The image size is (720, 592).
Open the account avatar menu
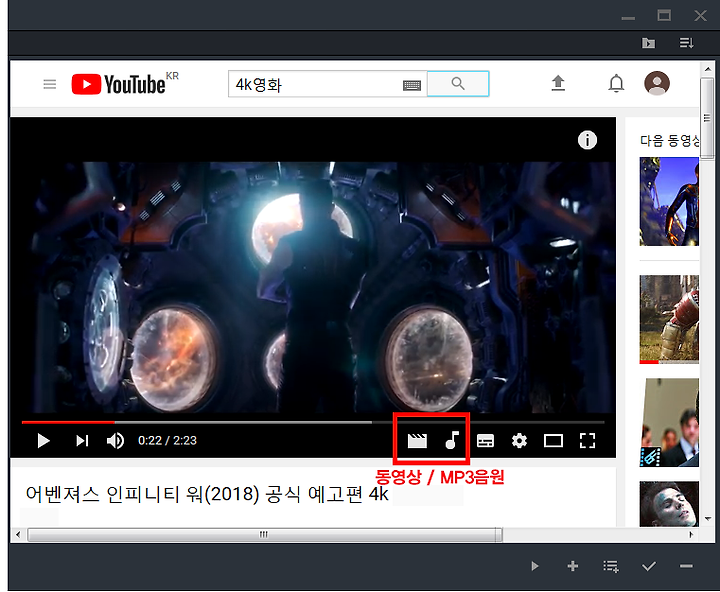[657, 83]
